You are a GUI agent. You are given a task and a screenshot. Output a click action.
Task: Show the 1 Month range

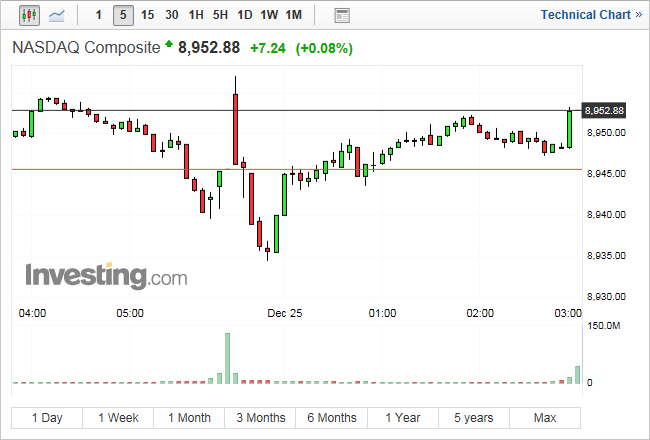pyautogui.click(x=189, y=418)
